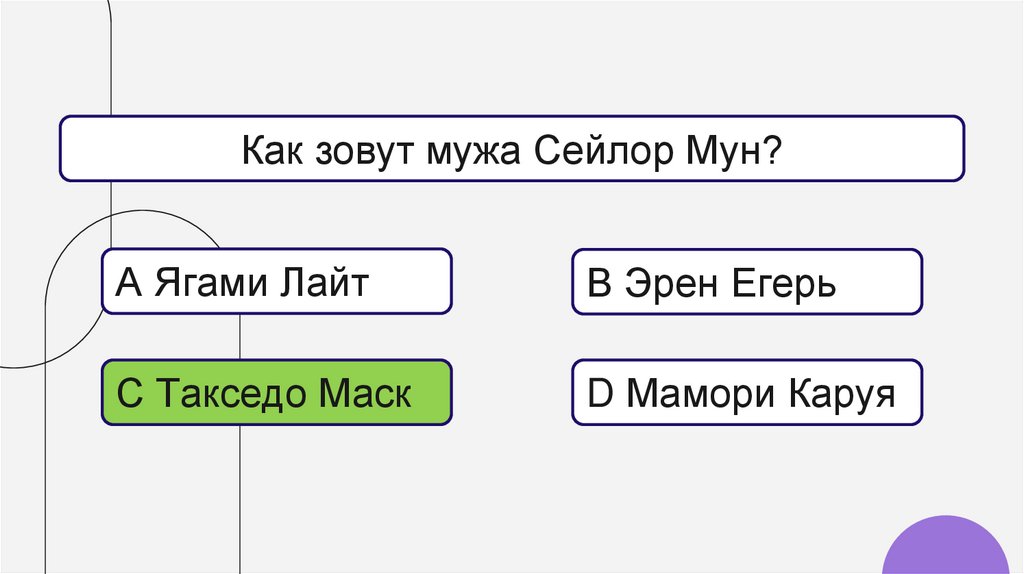This screenshot has width=1024, height=574.
Task: Choose answer B Эрен Егерь
Action: pos(746,283)
